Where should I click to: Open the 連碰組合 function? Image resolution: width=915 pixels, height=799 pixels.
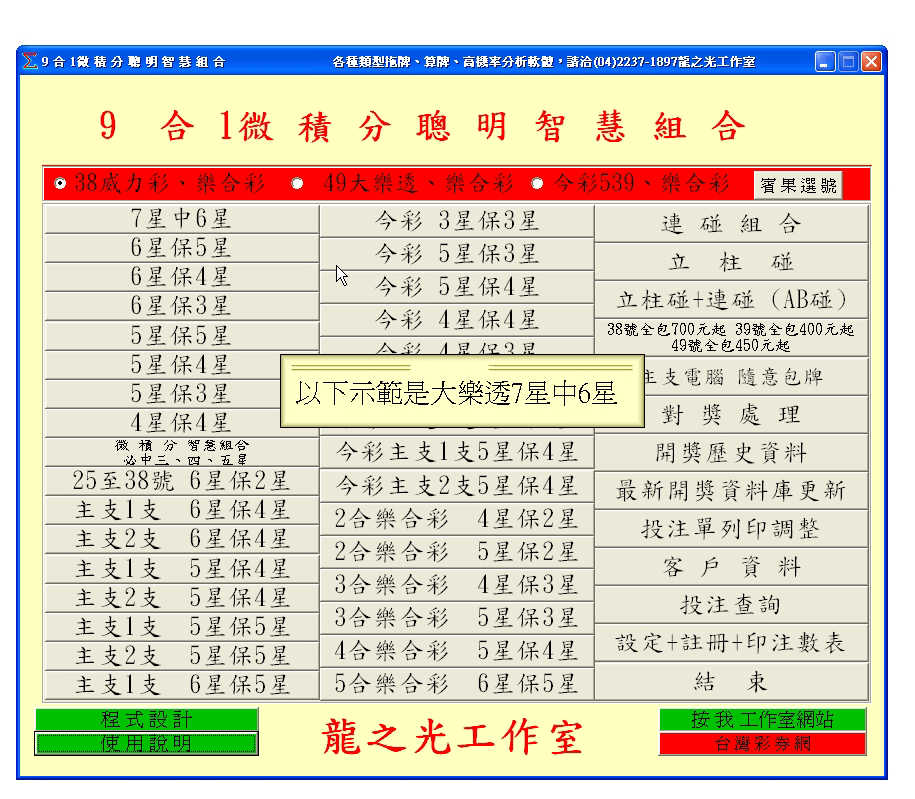pyautogui.click(x=731, y=224)
